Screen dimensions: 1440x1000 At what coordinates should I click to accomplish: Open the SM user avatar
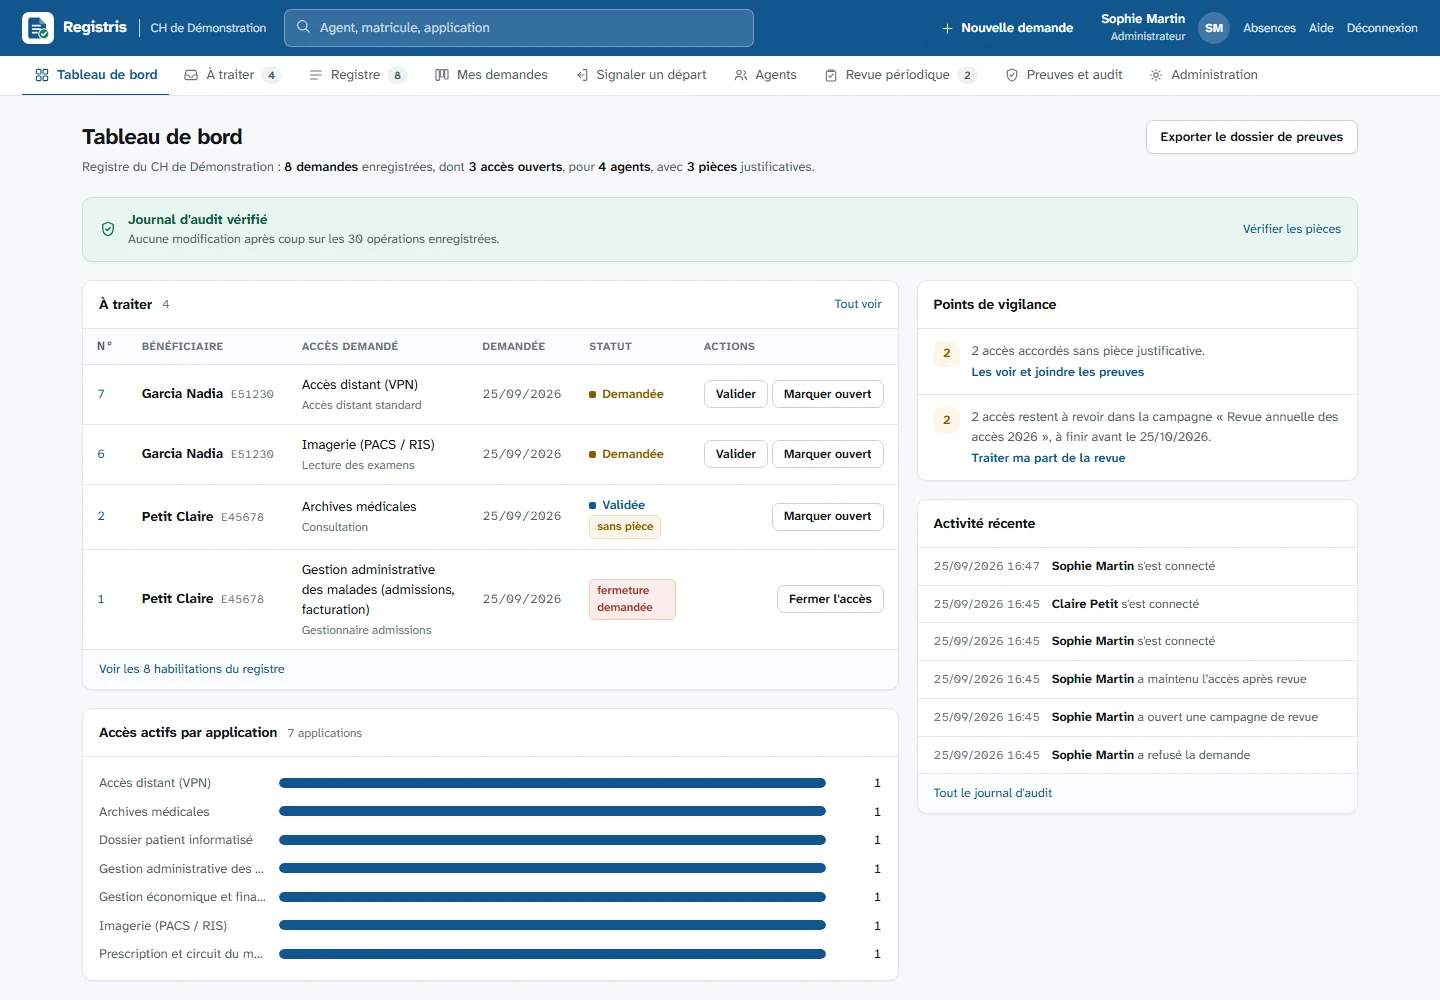(x=1214, y=28)
